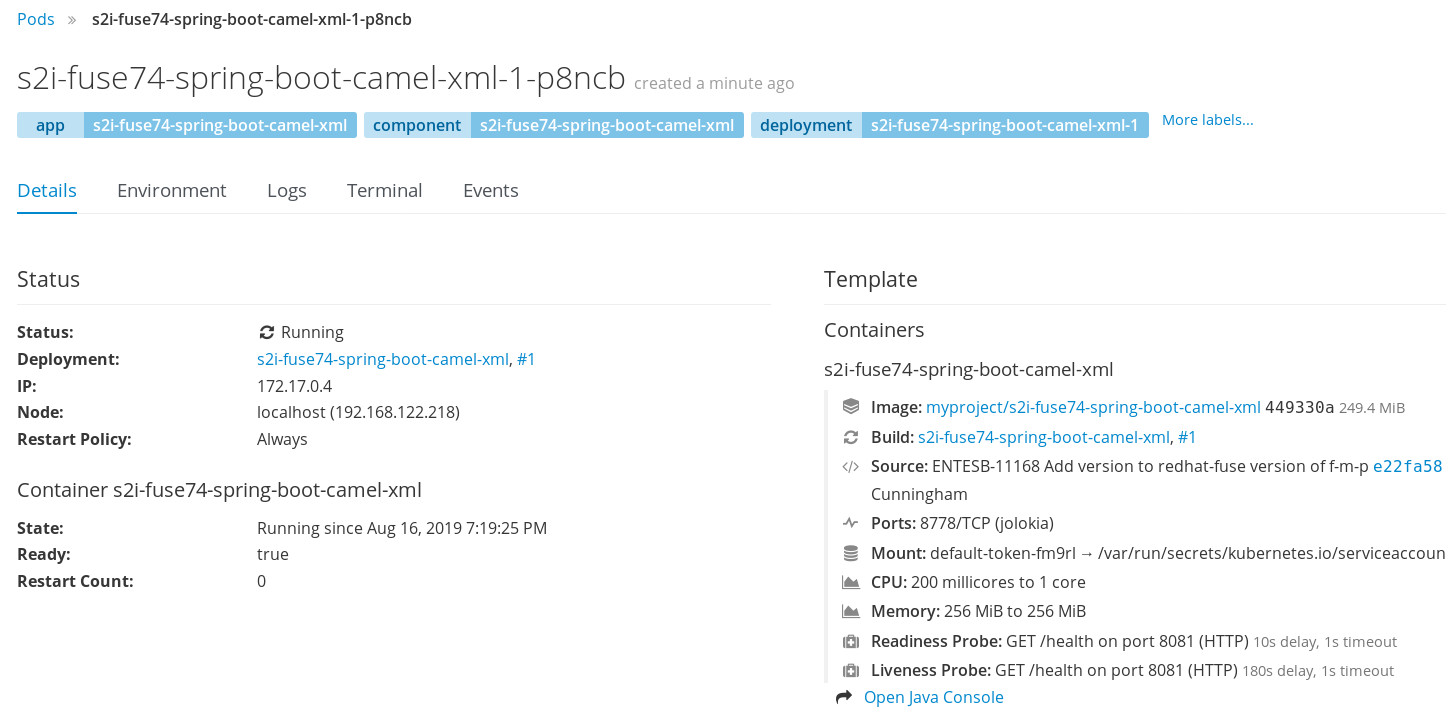The width and height of the screenshot is (1446, 720).
Task: Expand More labels list
Action: point(1207,120)
